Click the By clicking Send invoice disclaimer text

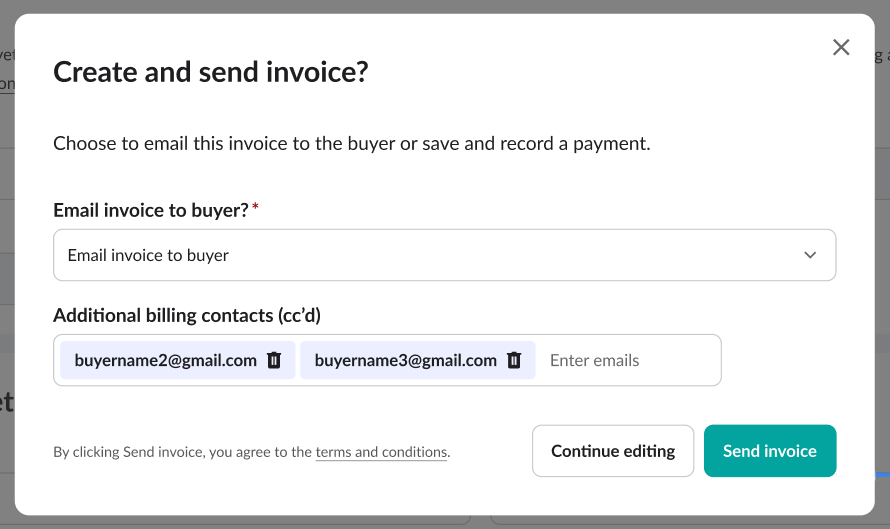point(180,452)
